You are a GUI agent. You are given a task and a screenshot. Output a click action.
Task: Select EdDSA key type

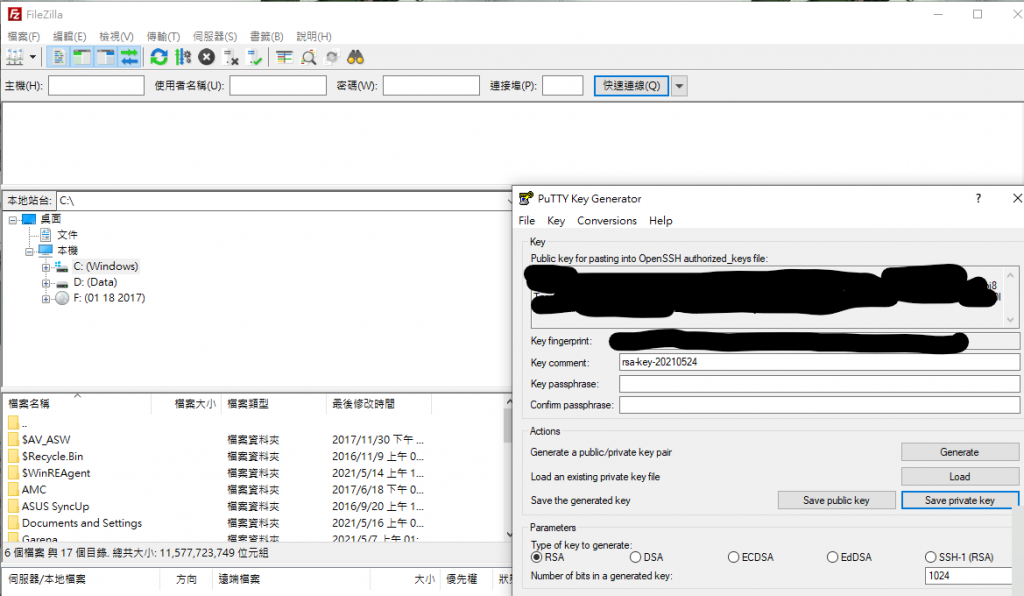(x=832, y=557)
